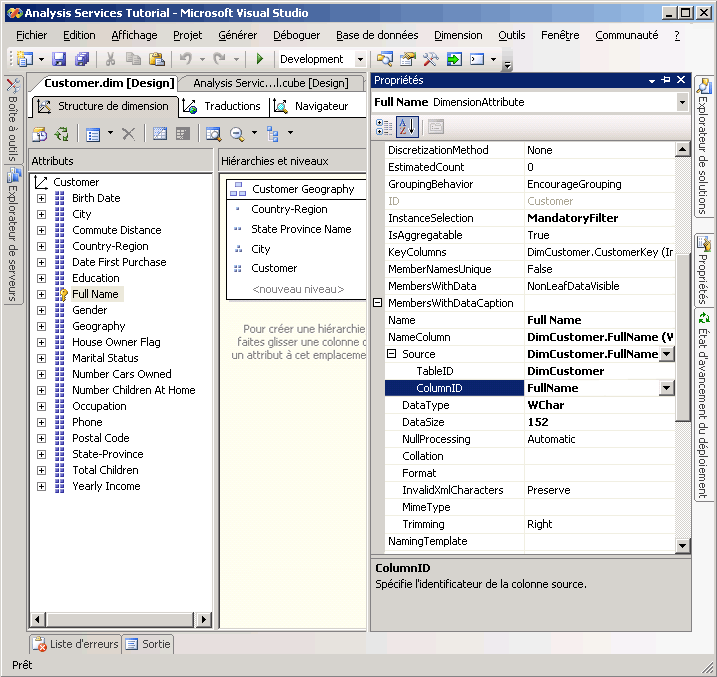Click the green Start debugging arrow

click(x=260, y=59)
